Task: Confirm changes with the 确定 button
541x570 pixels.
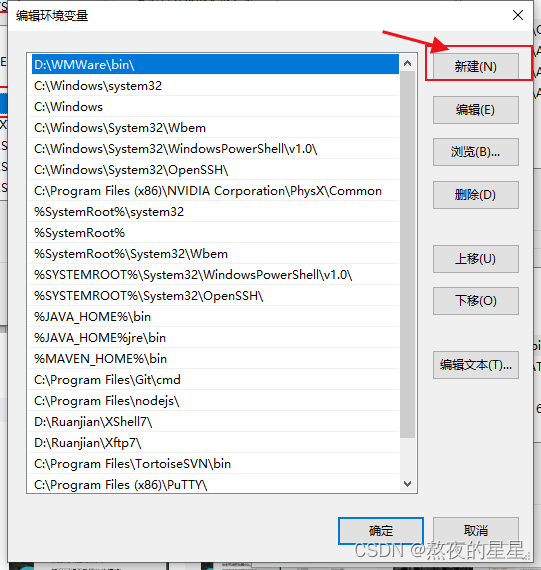Action: click(x=381, y=531)
